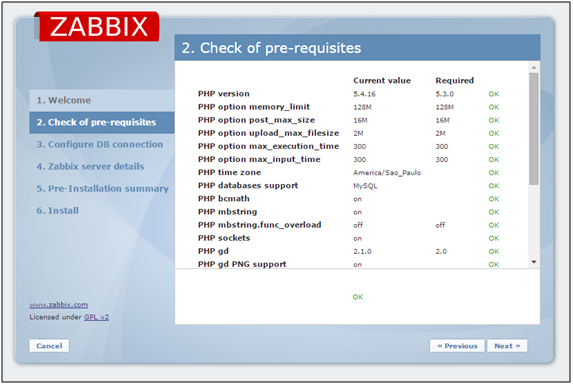
Task: Click the PHP gd PNG support label
Action: (242, 264)
